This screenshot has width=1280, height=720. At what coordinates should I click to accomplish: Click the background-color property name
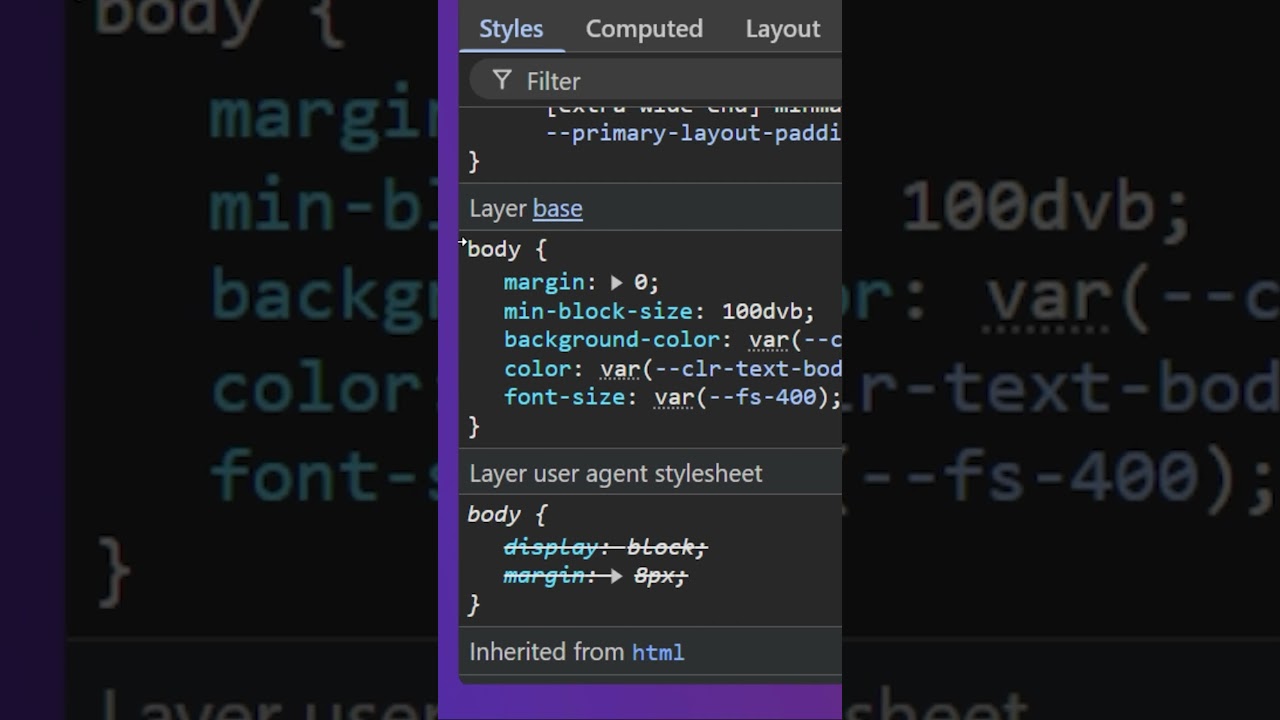coord(612,340)
